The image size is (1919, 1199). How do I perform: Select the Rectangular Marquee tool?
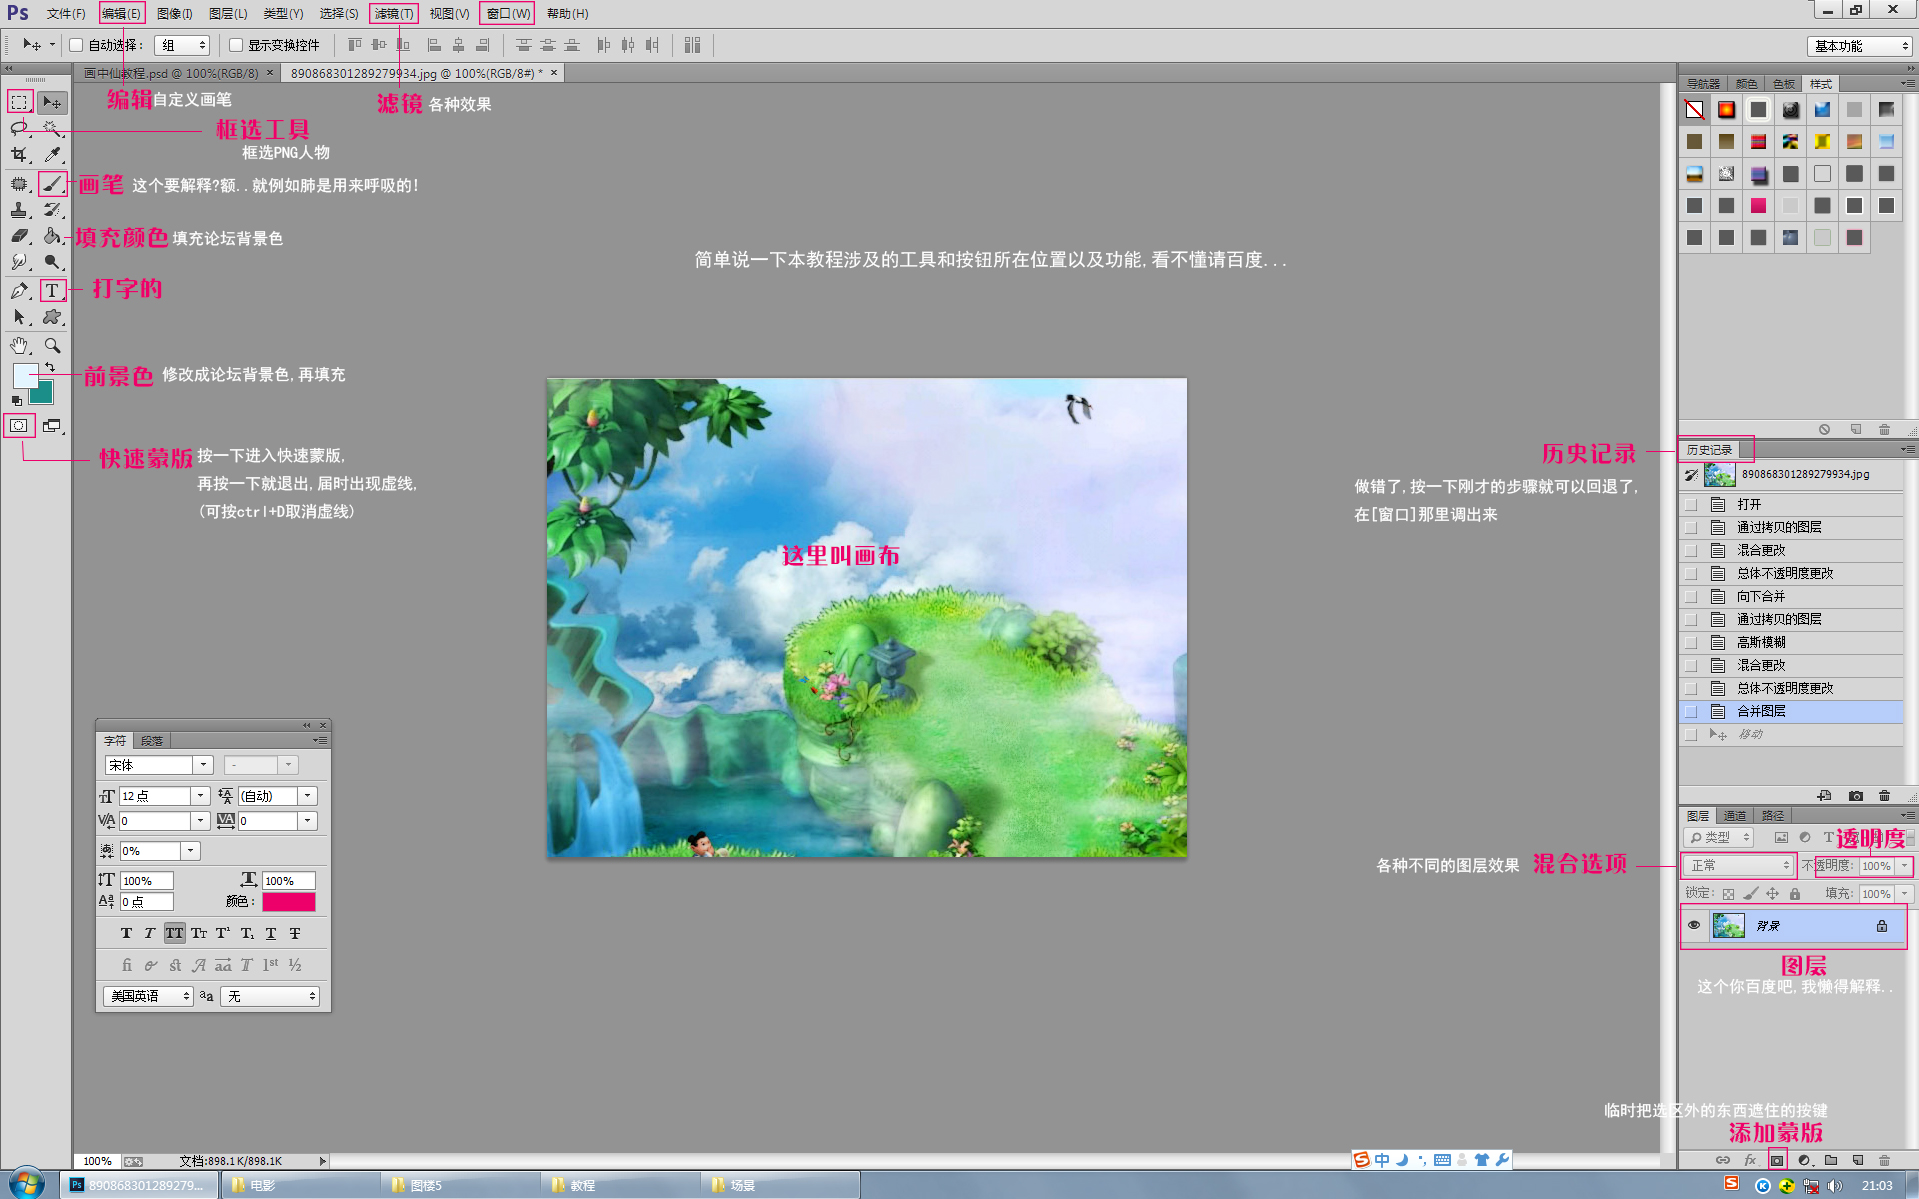tap(19, 102)
